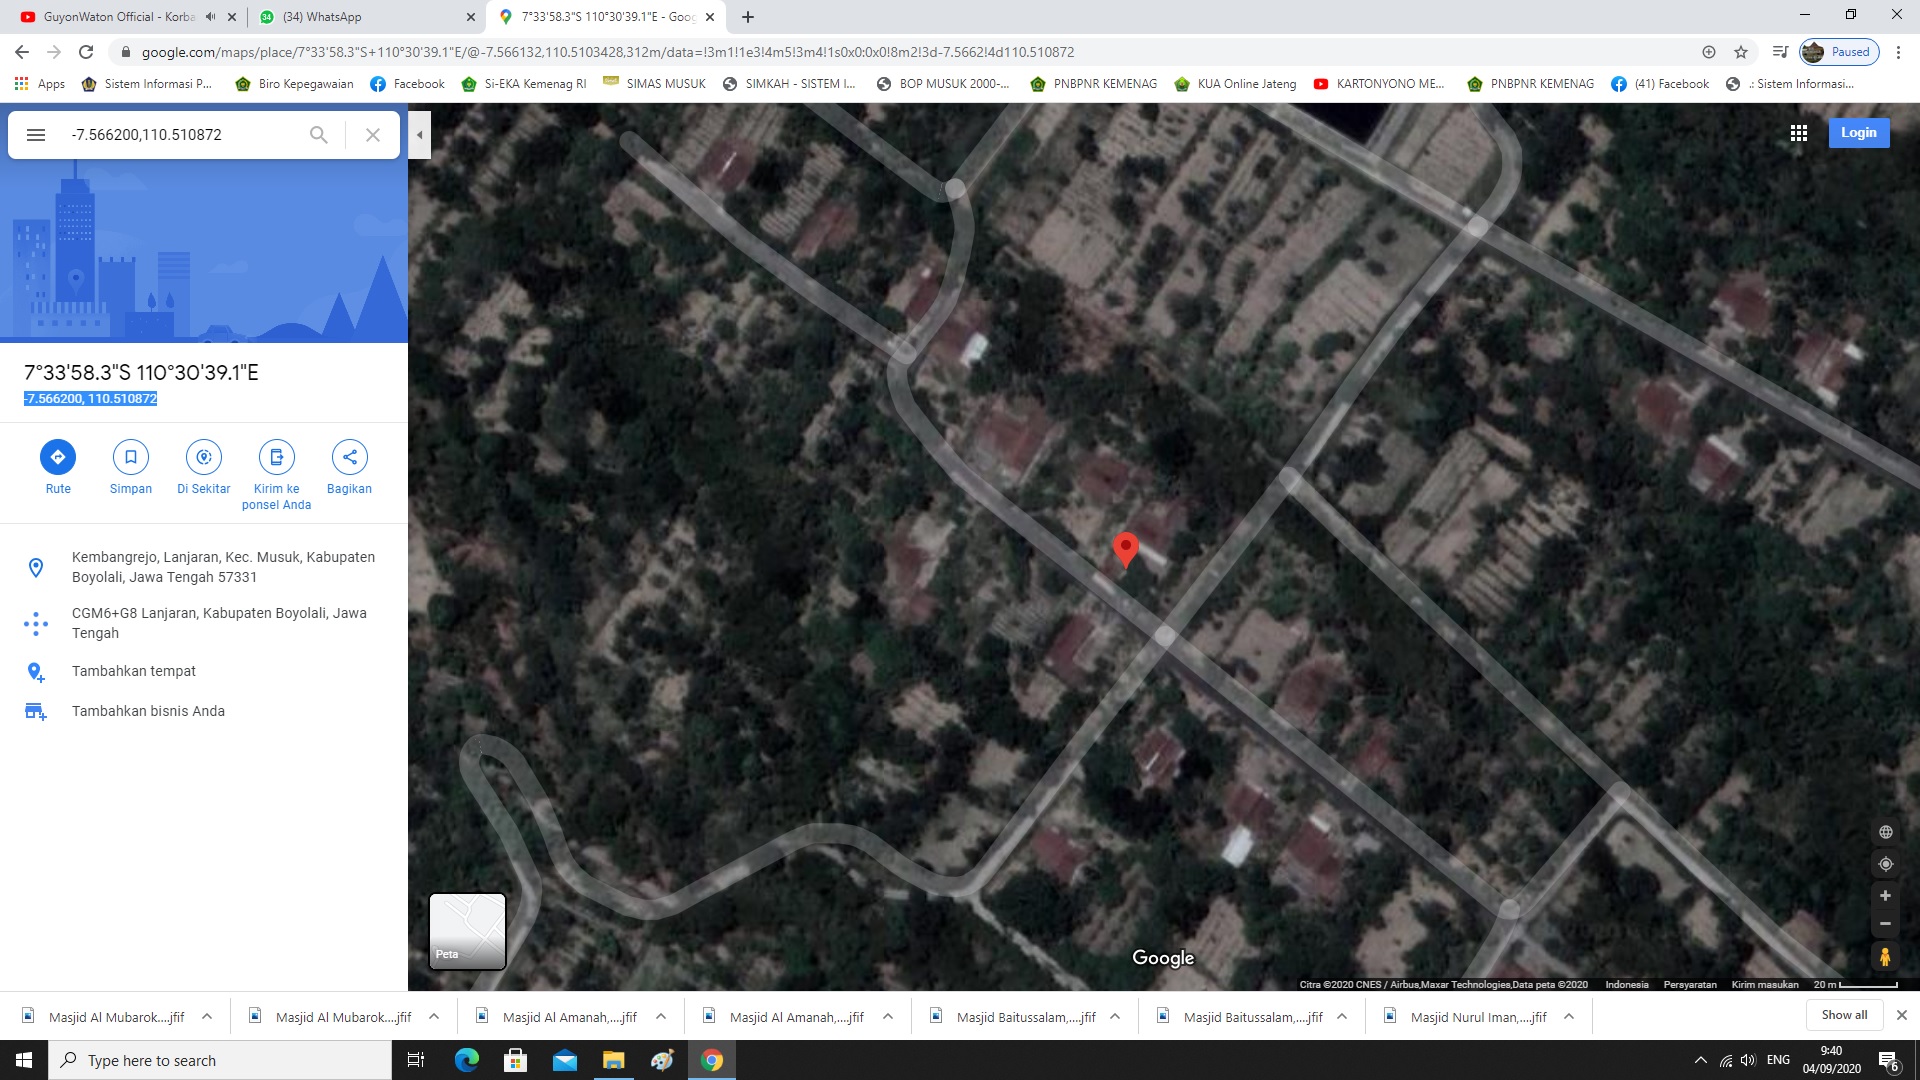Switch to Peta map layer thumbnail

click(x=467, y=931)
